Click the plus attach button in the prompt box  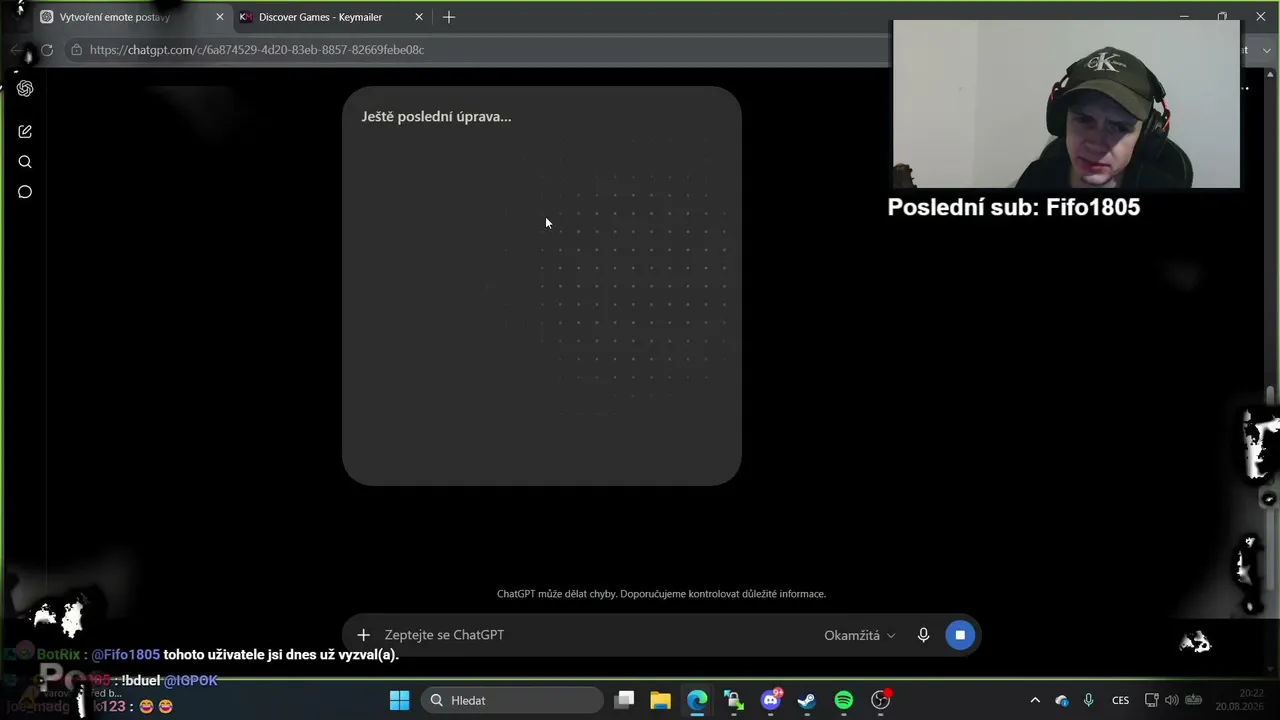coord(364,635)
